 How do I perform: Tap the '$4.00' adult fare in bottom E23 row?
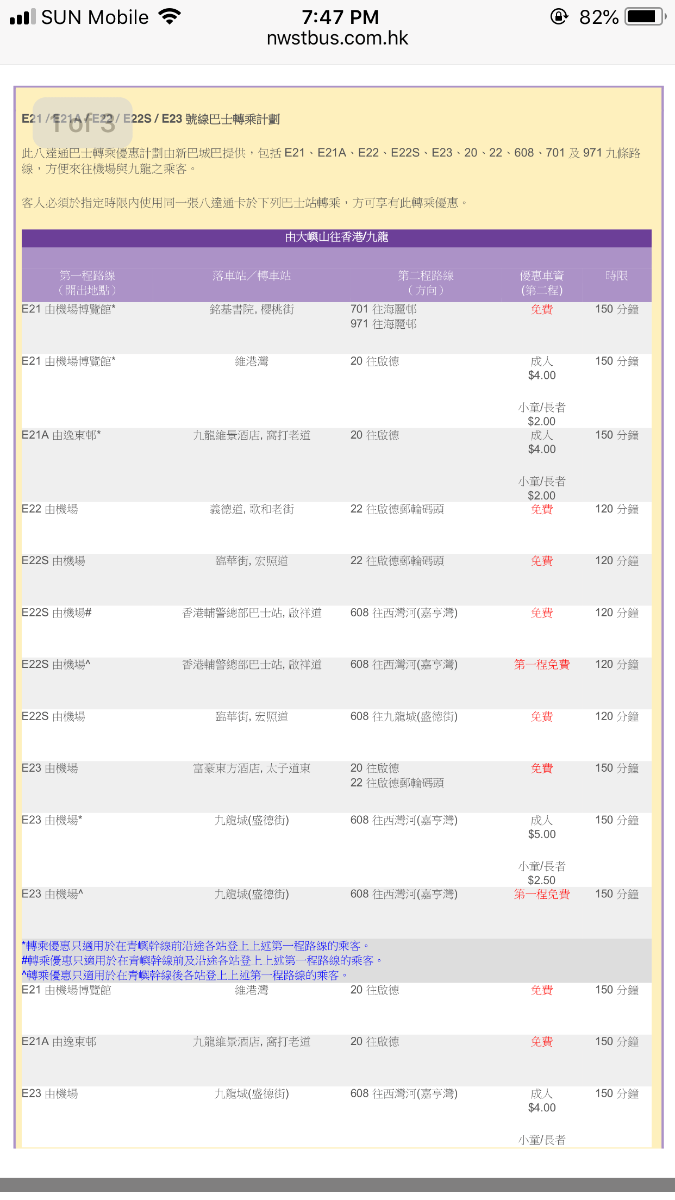(x=542, y=1109)
